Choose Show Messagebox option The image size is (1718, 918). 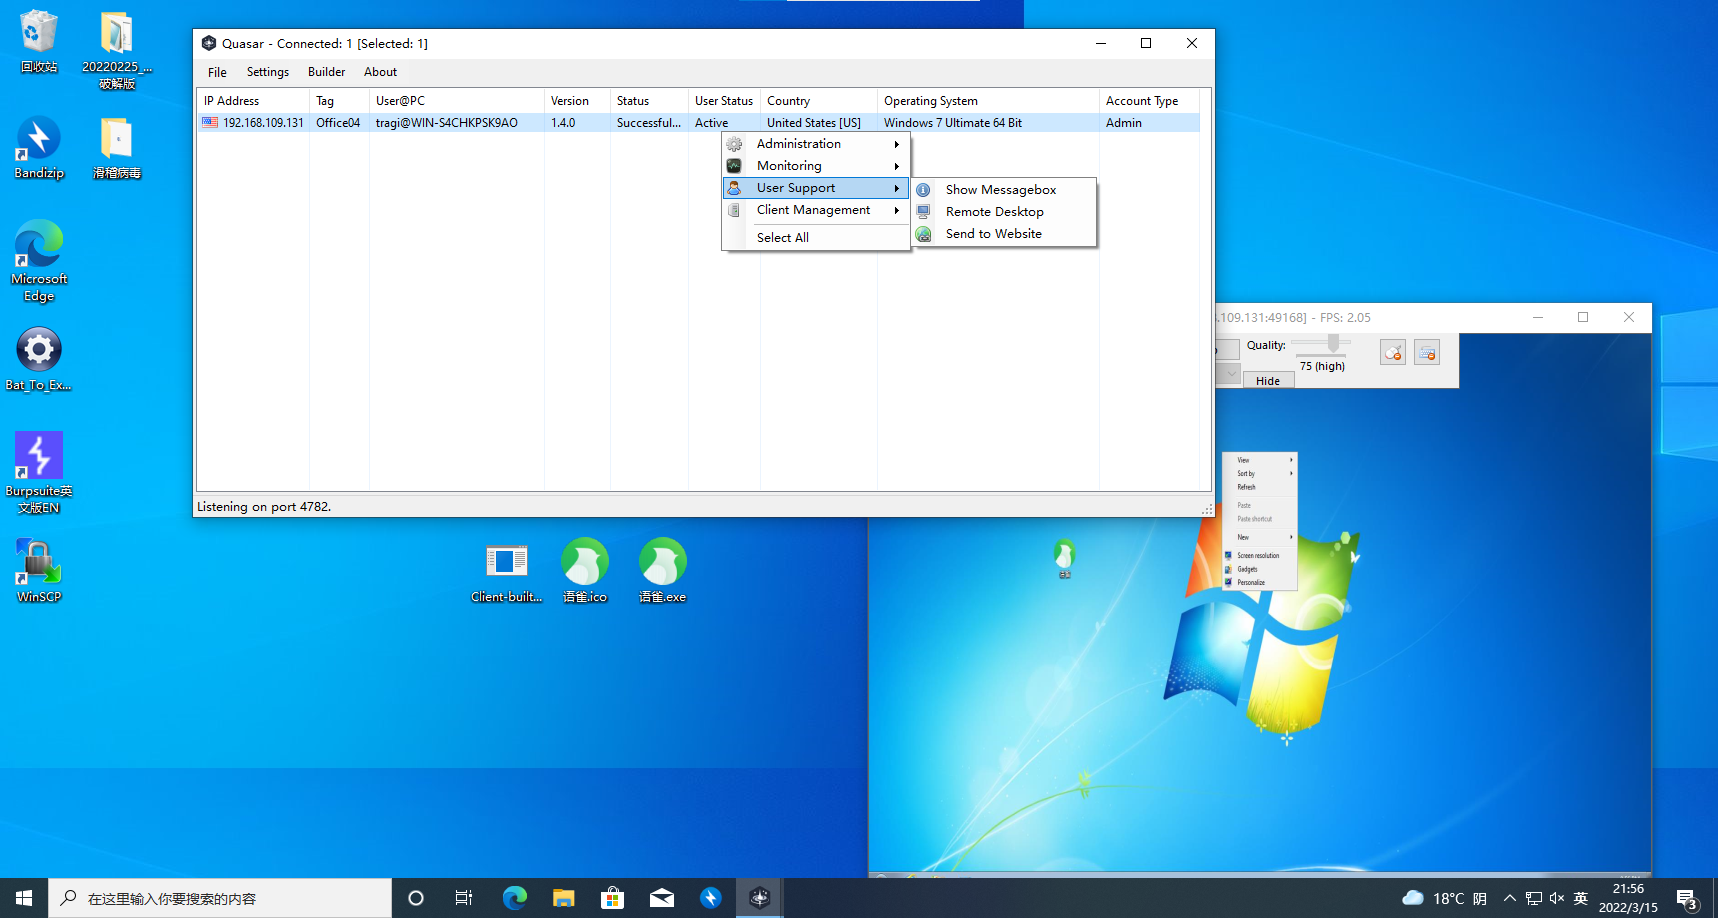1000,190
